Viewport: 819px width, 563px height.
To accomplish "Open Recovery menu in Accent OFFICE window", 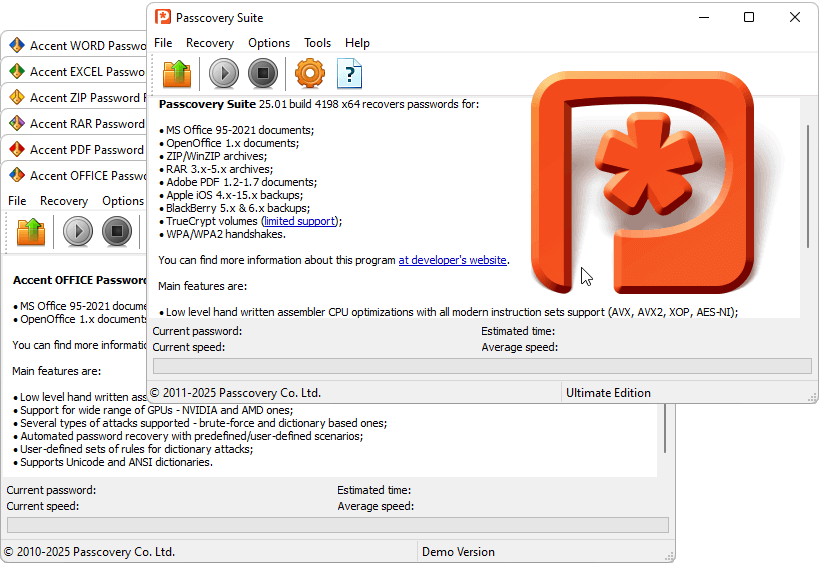I will pos(64,201).
